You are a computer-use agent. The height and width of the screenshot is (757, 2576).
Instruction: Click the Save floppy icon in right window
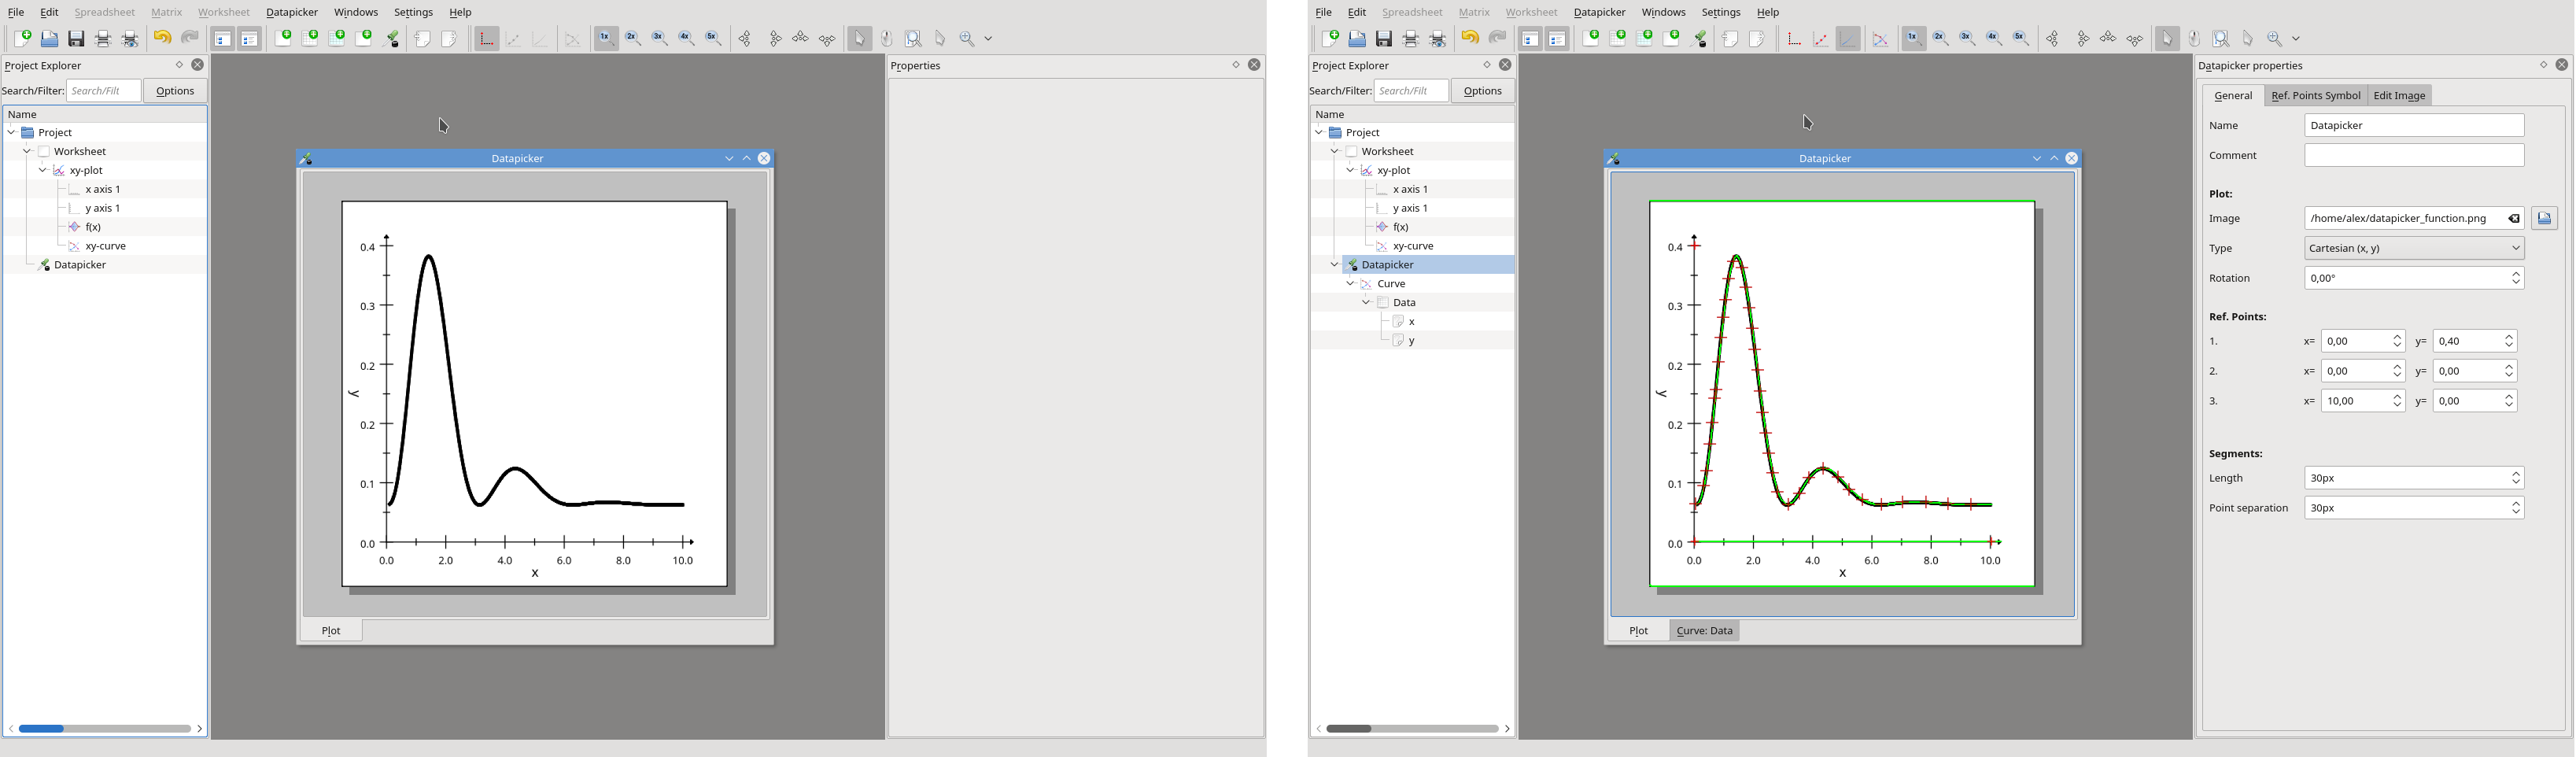(1384, 39)
